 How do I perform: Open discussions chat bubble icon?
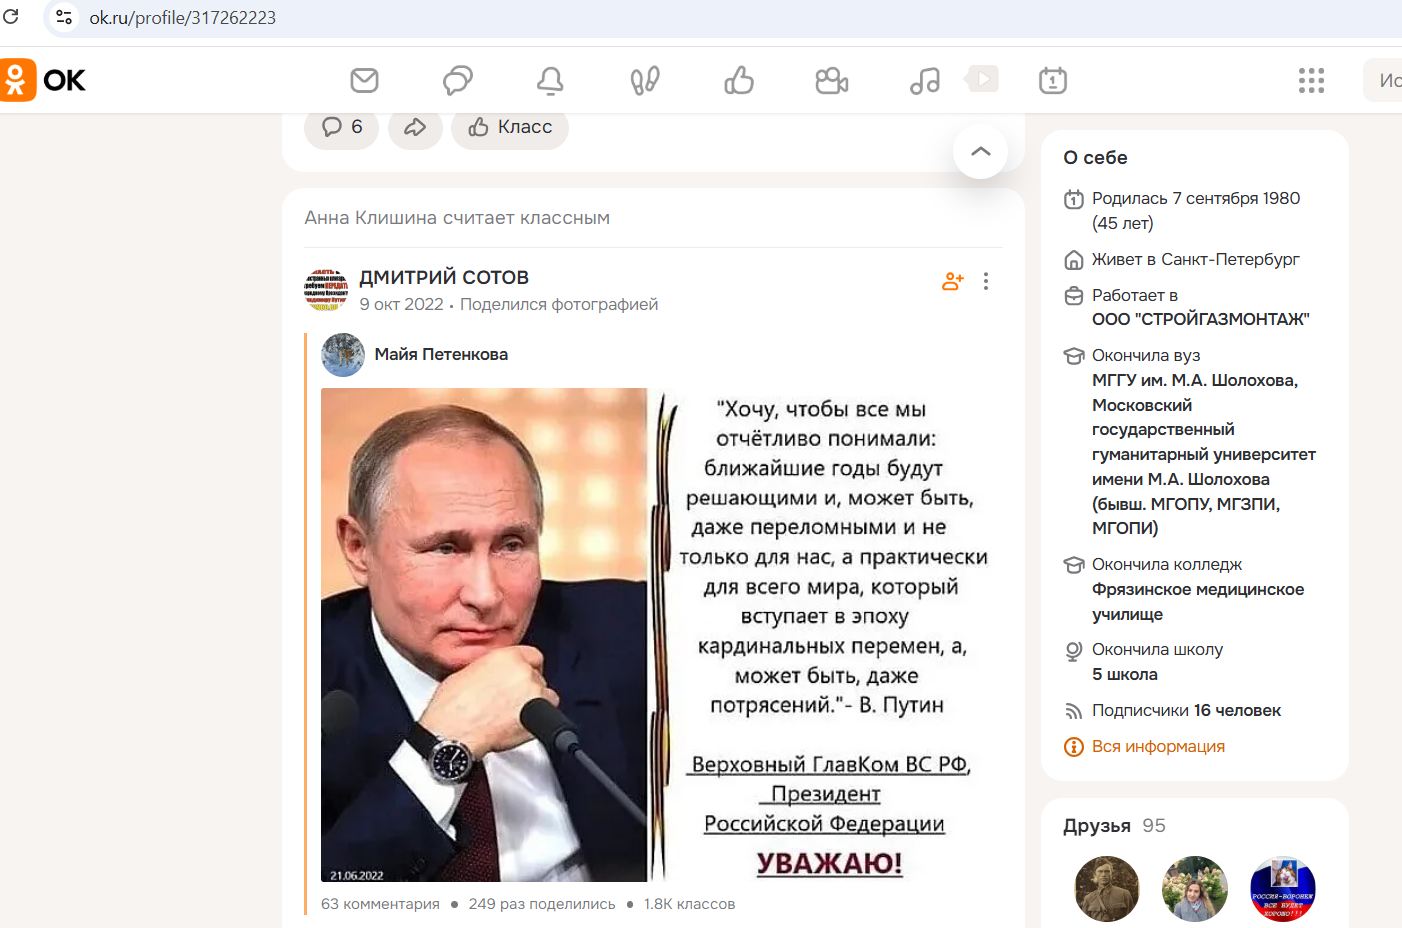coord(457,80)
